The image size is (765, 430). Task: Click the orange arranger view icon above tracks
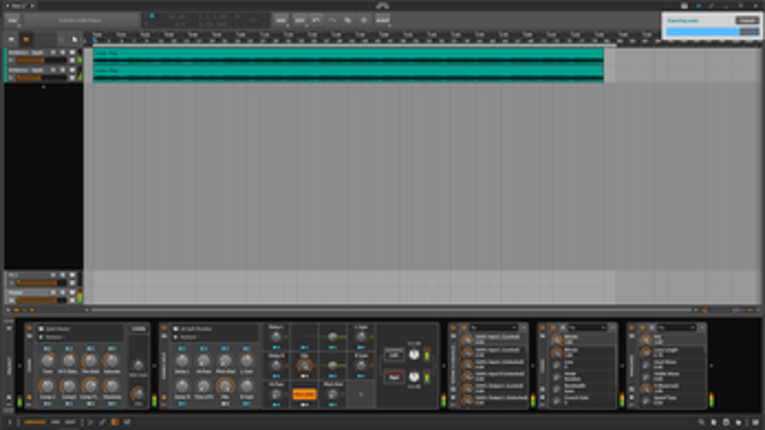27,40
